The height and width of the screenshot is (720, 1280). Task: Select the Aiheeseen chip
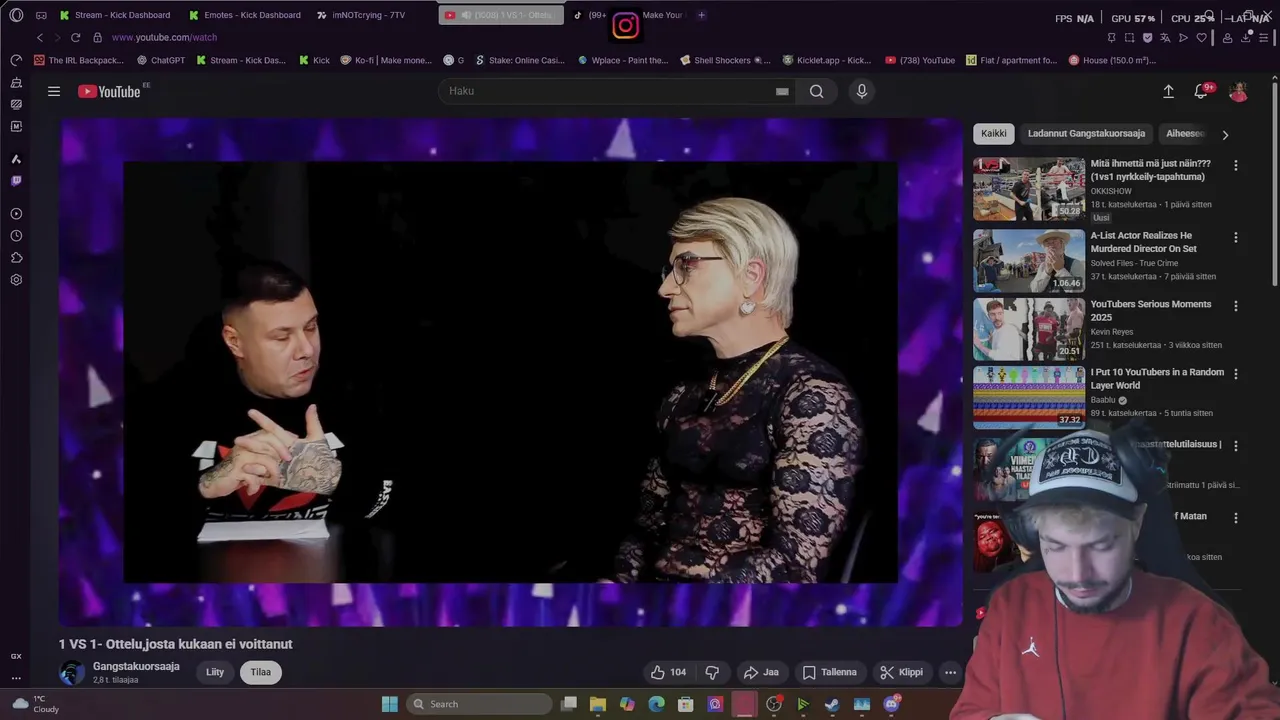(1184, 133)
